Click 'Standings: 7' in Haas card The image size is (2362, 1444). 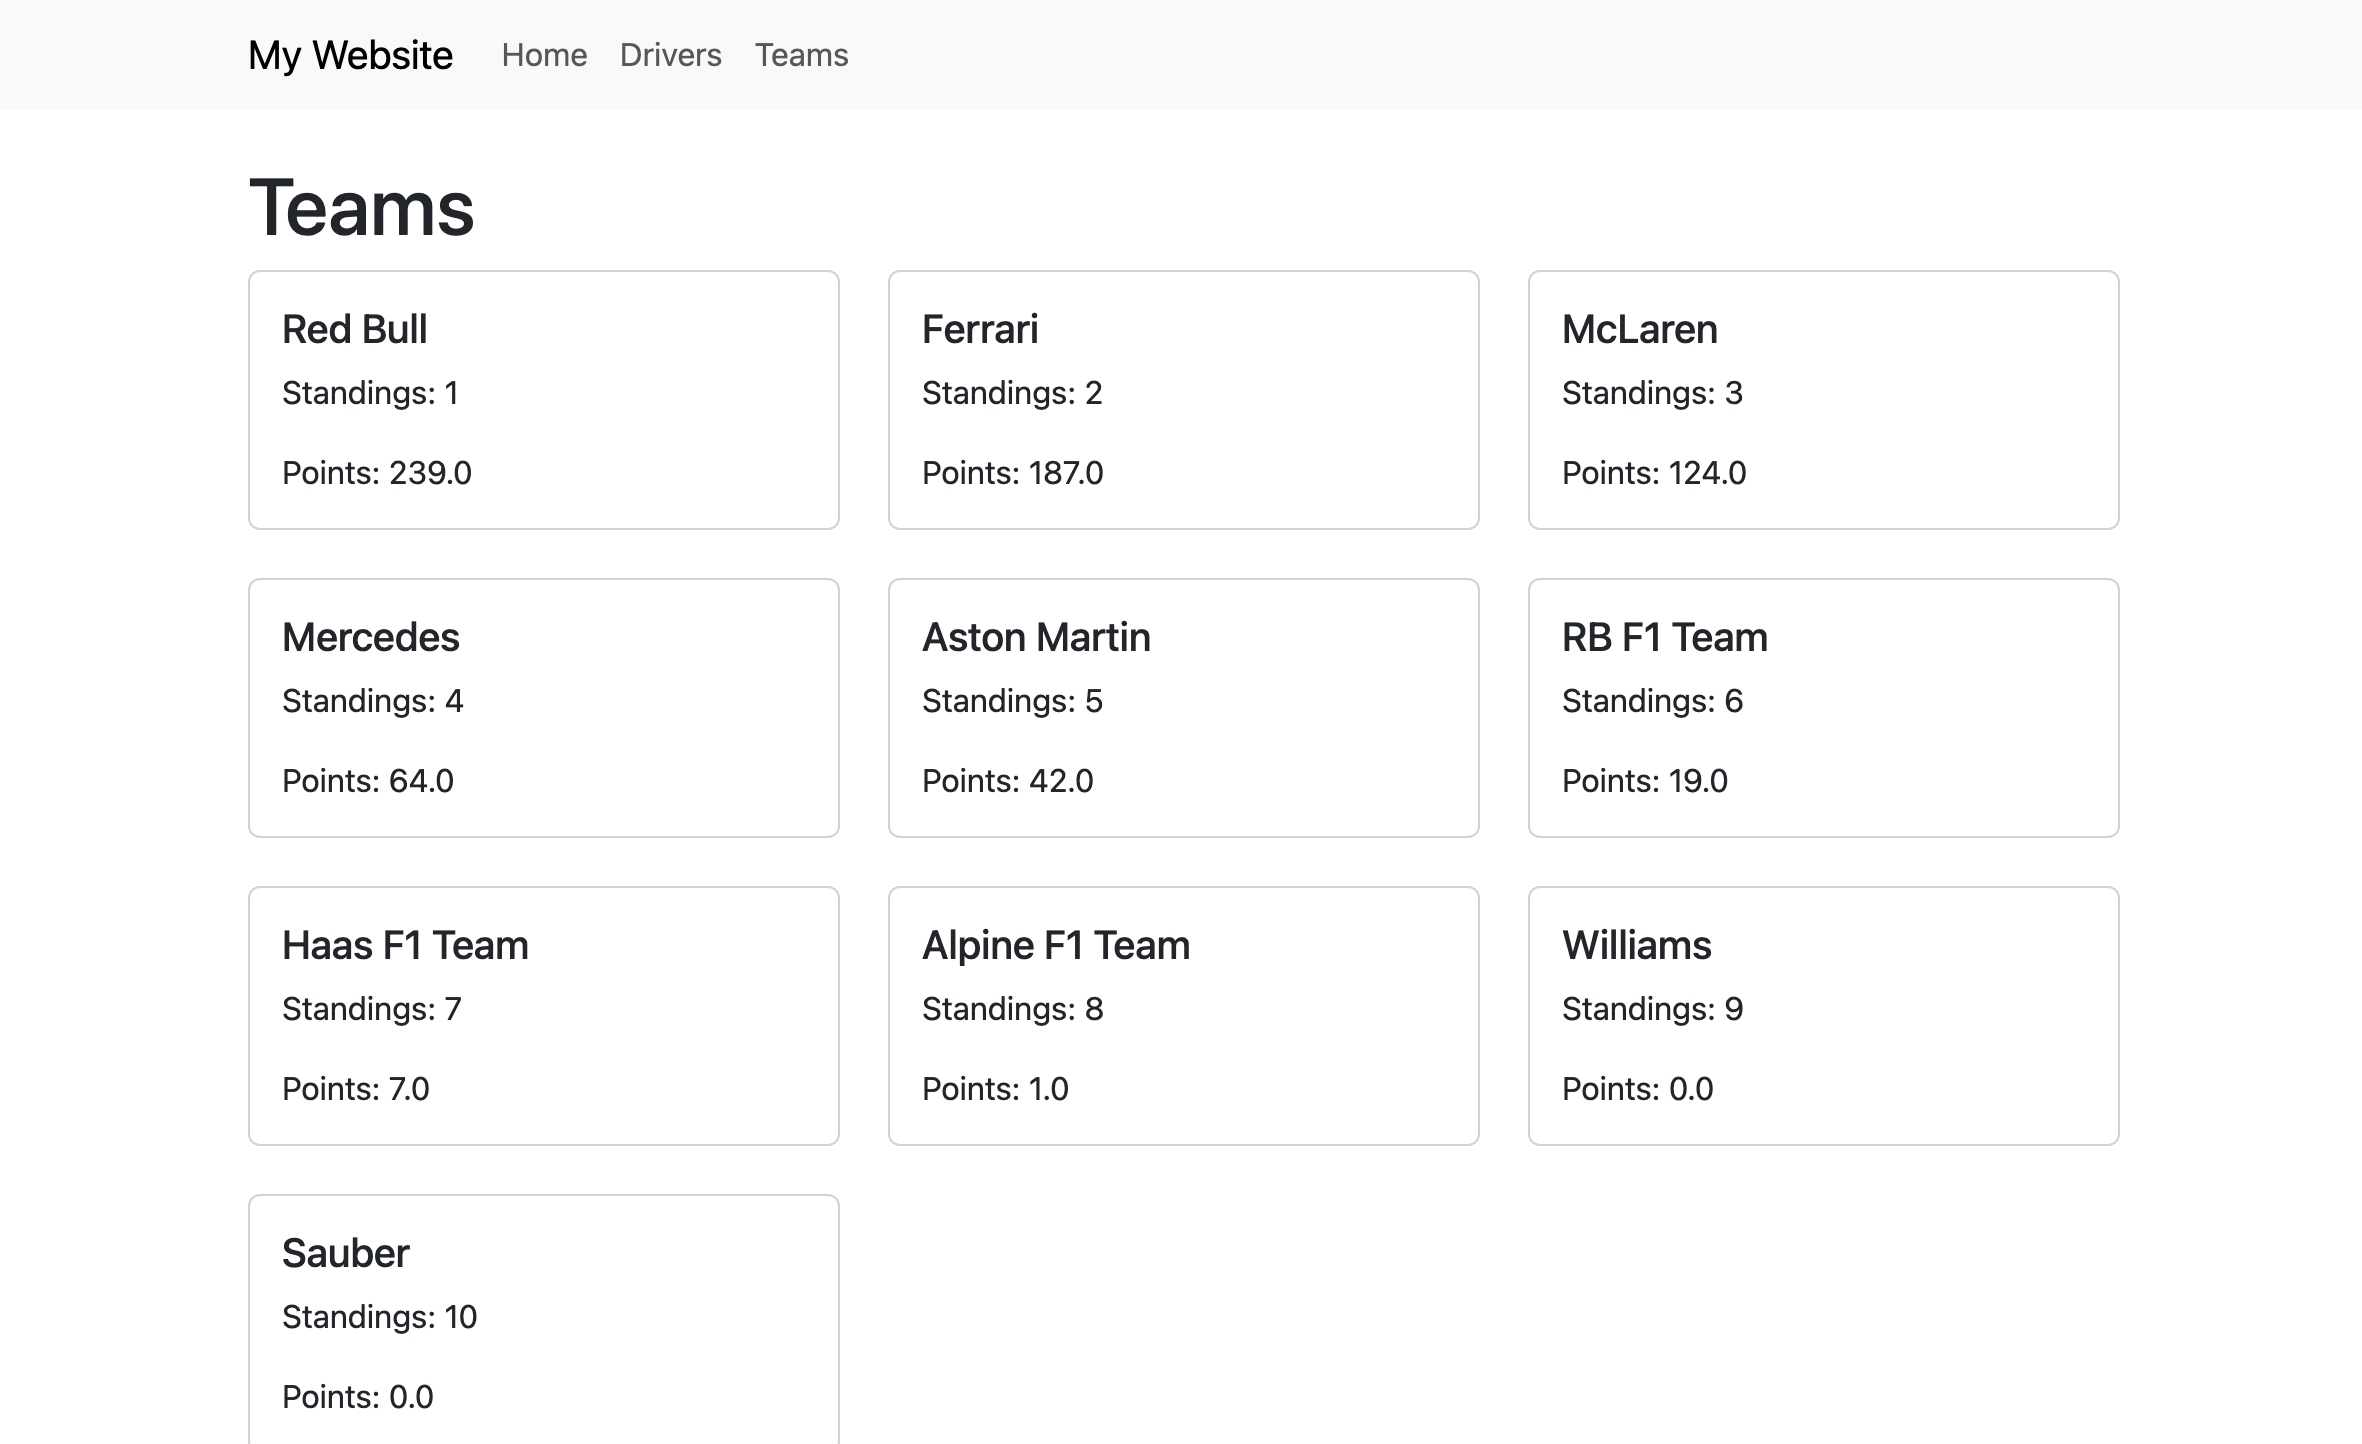[371, 1009]
